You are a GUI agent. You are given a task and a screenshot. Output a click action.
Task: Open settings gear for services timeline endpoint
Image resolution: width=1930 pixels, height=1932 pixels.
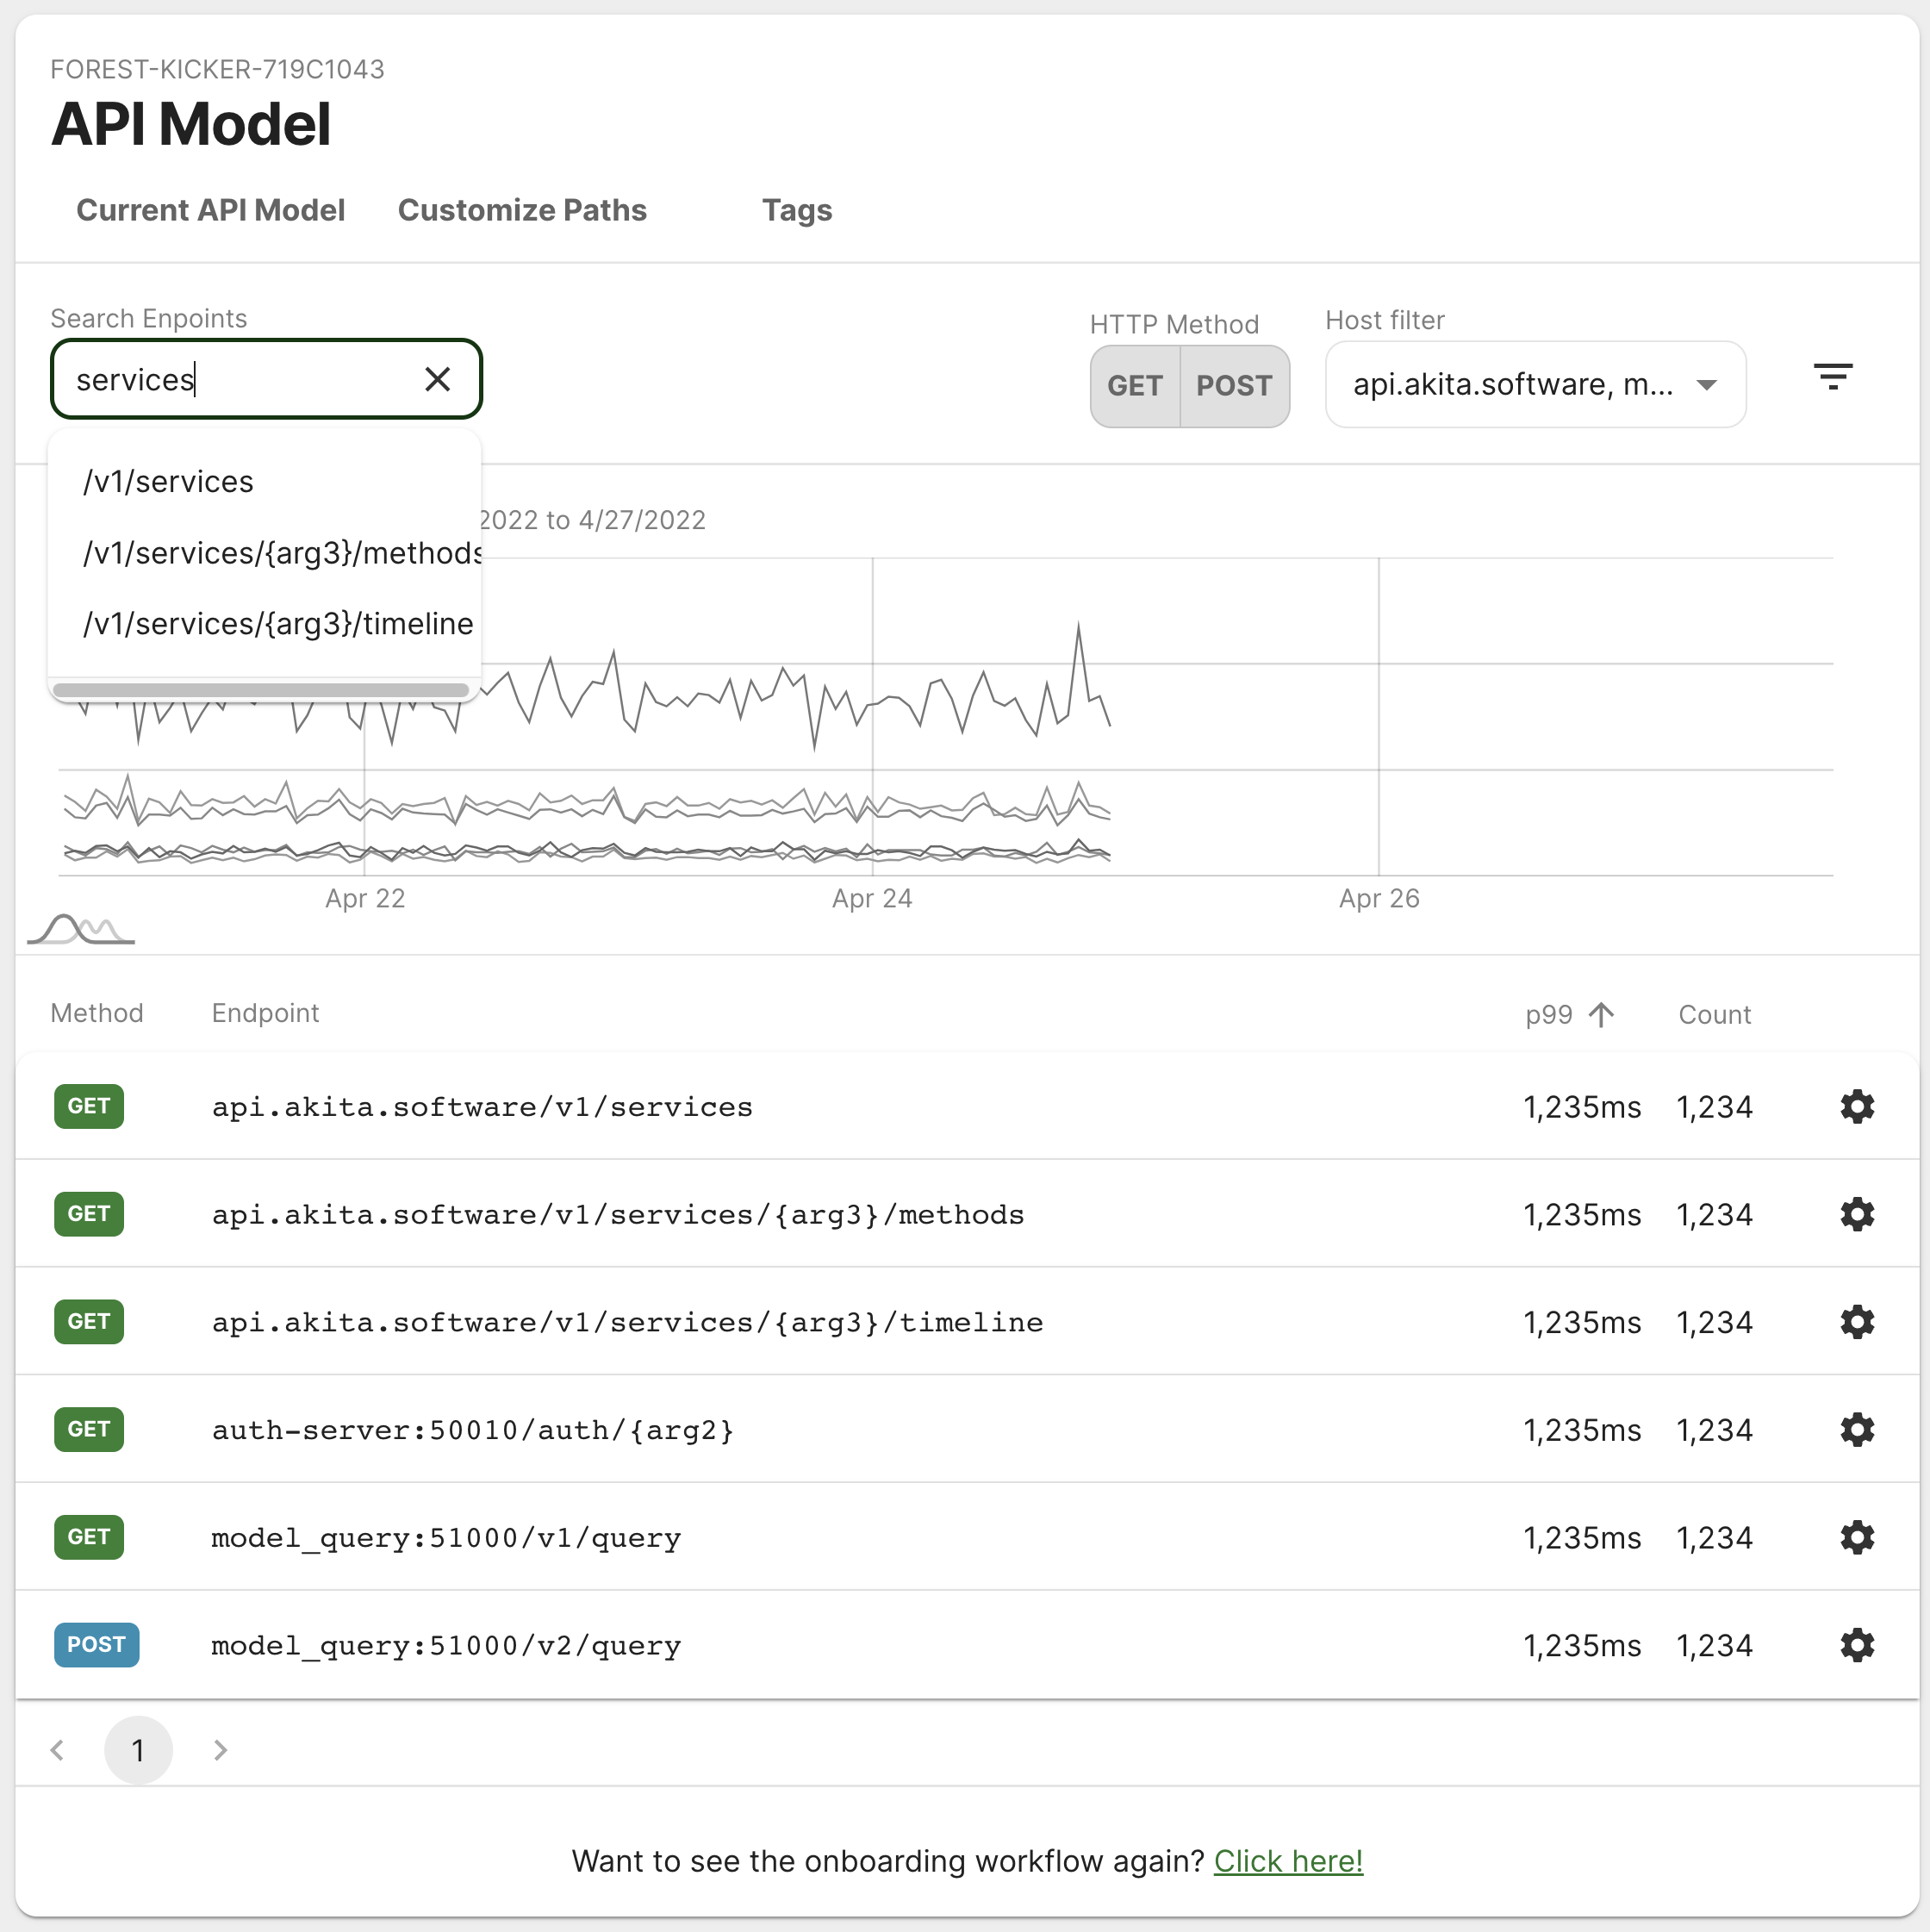click(1856, 1322)
